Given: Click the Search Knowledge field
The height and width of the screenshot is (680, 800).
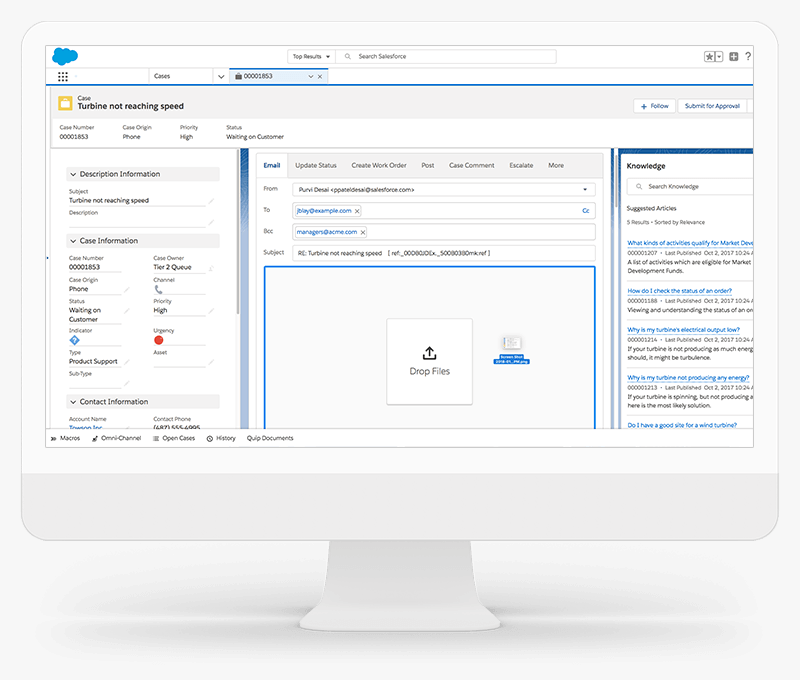Looking at the screenshot, I should tap(690, 187).
